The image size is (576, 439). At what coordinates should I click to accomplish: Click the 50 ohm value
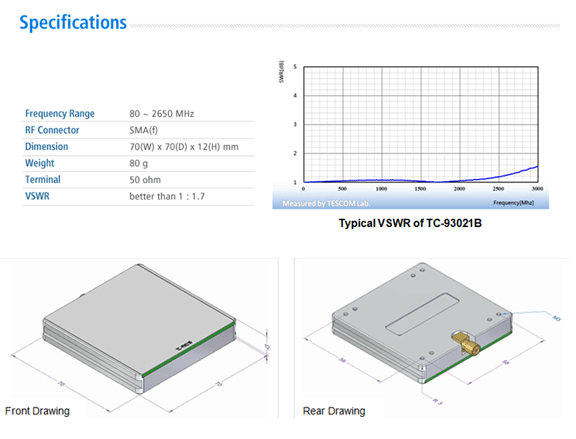pos(145,180)
